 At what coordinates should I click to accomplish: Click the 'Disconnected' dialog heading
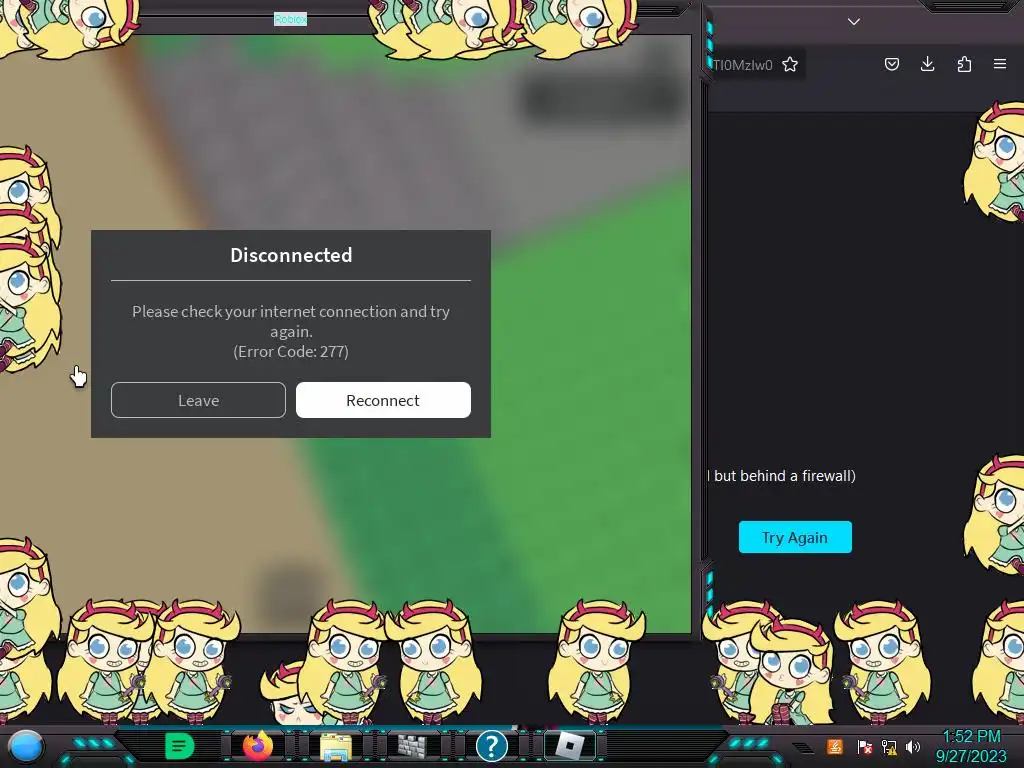click(291, 255)
